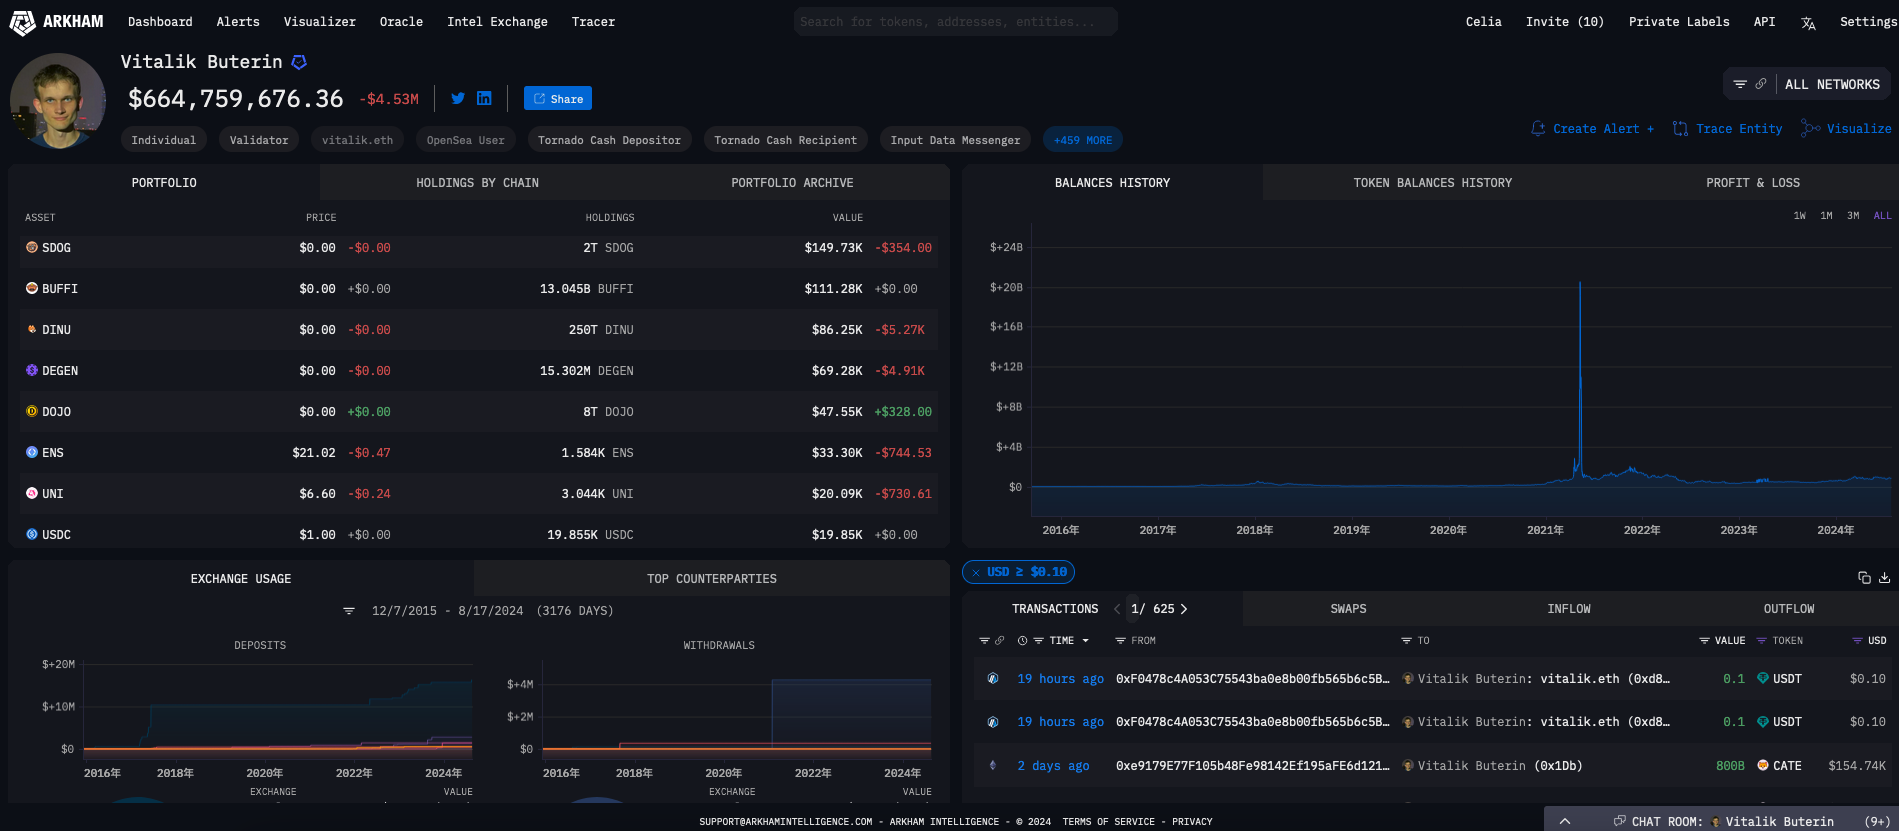Image resolution: width=1899 pixels, height=831 pixels.
Task: Click the CATE token icon
Action: [1763, 765]
